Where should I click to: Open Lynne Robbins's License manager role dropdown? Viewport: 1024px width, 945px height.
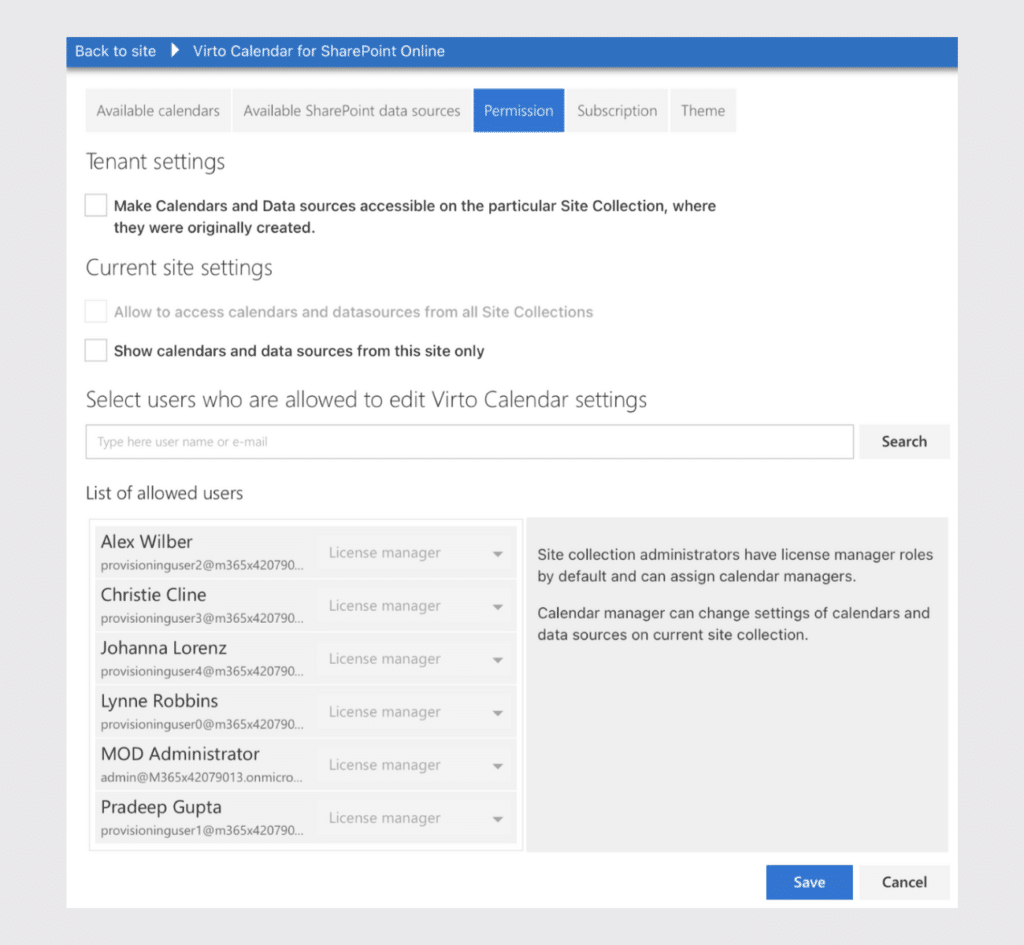pos(415,712)
